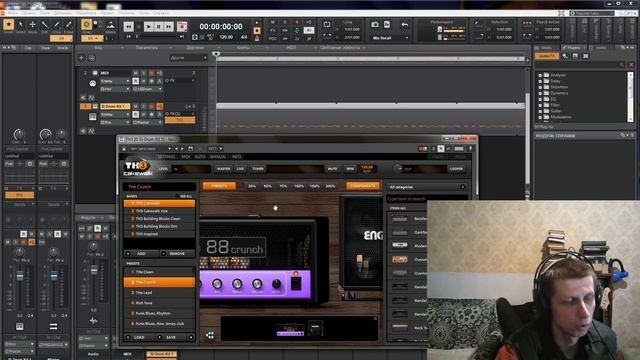Click the Mix Recall undo arrow icon

pyautogui.click(x=404, y=25)
